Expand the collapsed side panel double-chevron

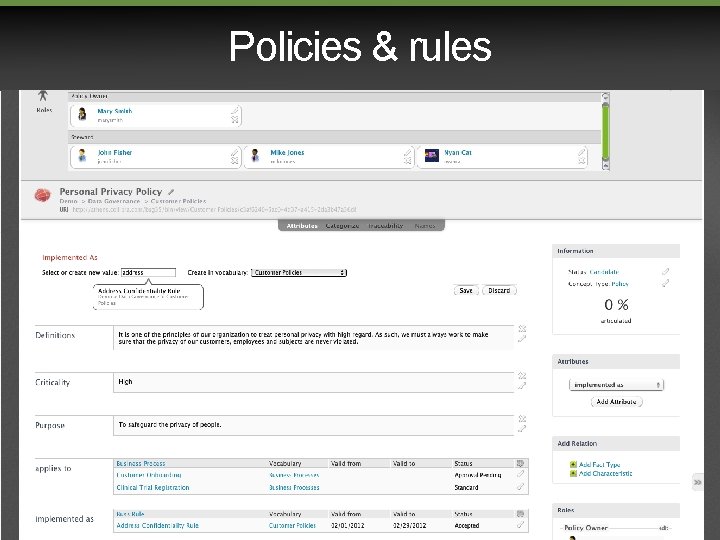pos(698,482)
